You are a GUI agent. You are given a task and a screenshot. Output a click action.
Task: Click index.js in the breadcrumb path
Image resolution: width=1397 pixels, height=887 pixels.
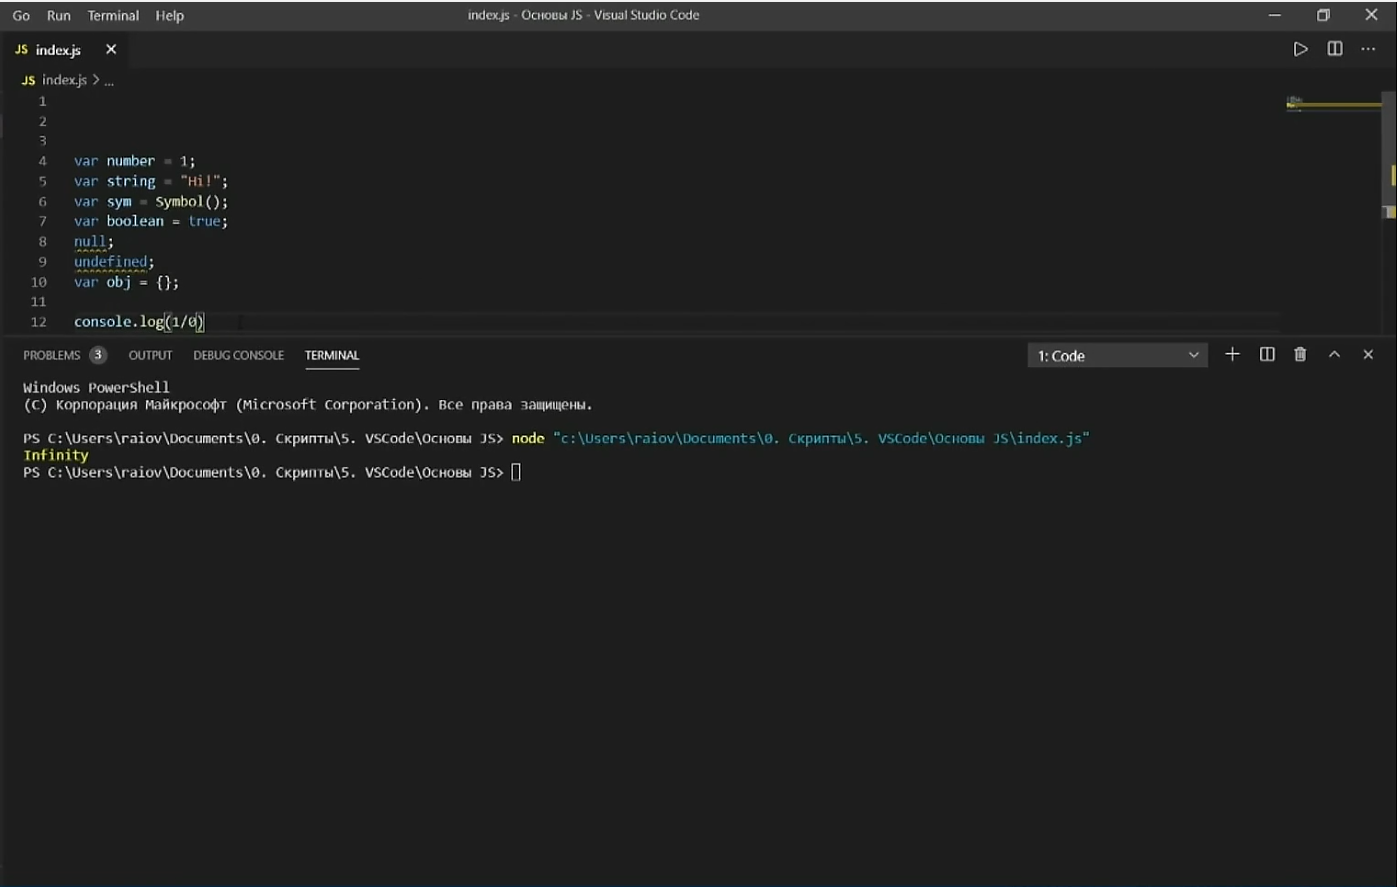click(64, 80)
